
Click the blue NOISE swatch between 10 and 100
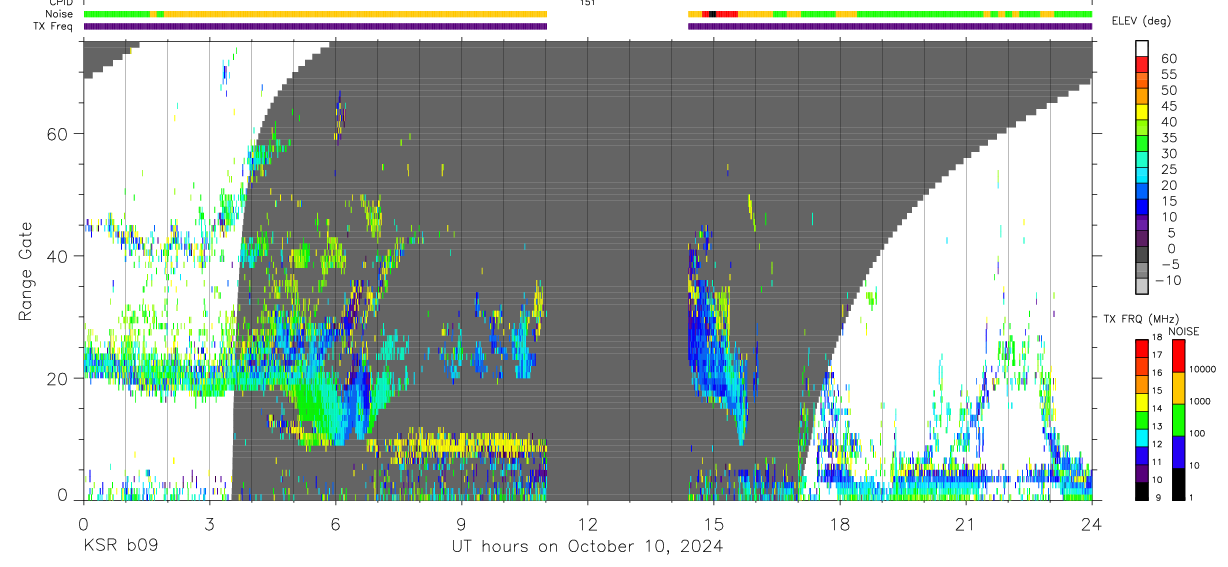click(1179, 452)
